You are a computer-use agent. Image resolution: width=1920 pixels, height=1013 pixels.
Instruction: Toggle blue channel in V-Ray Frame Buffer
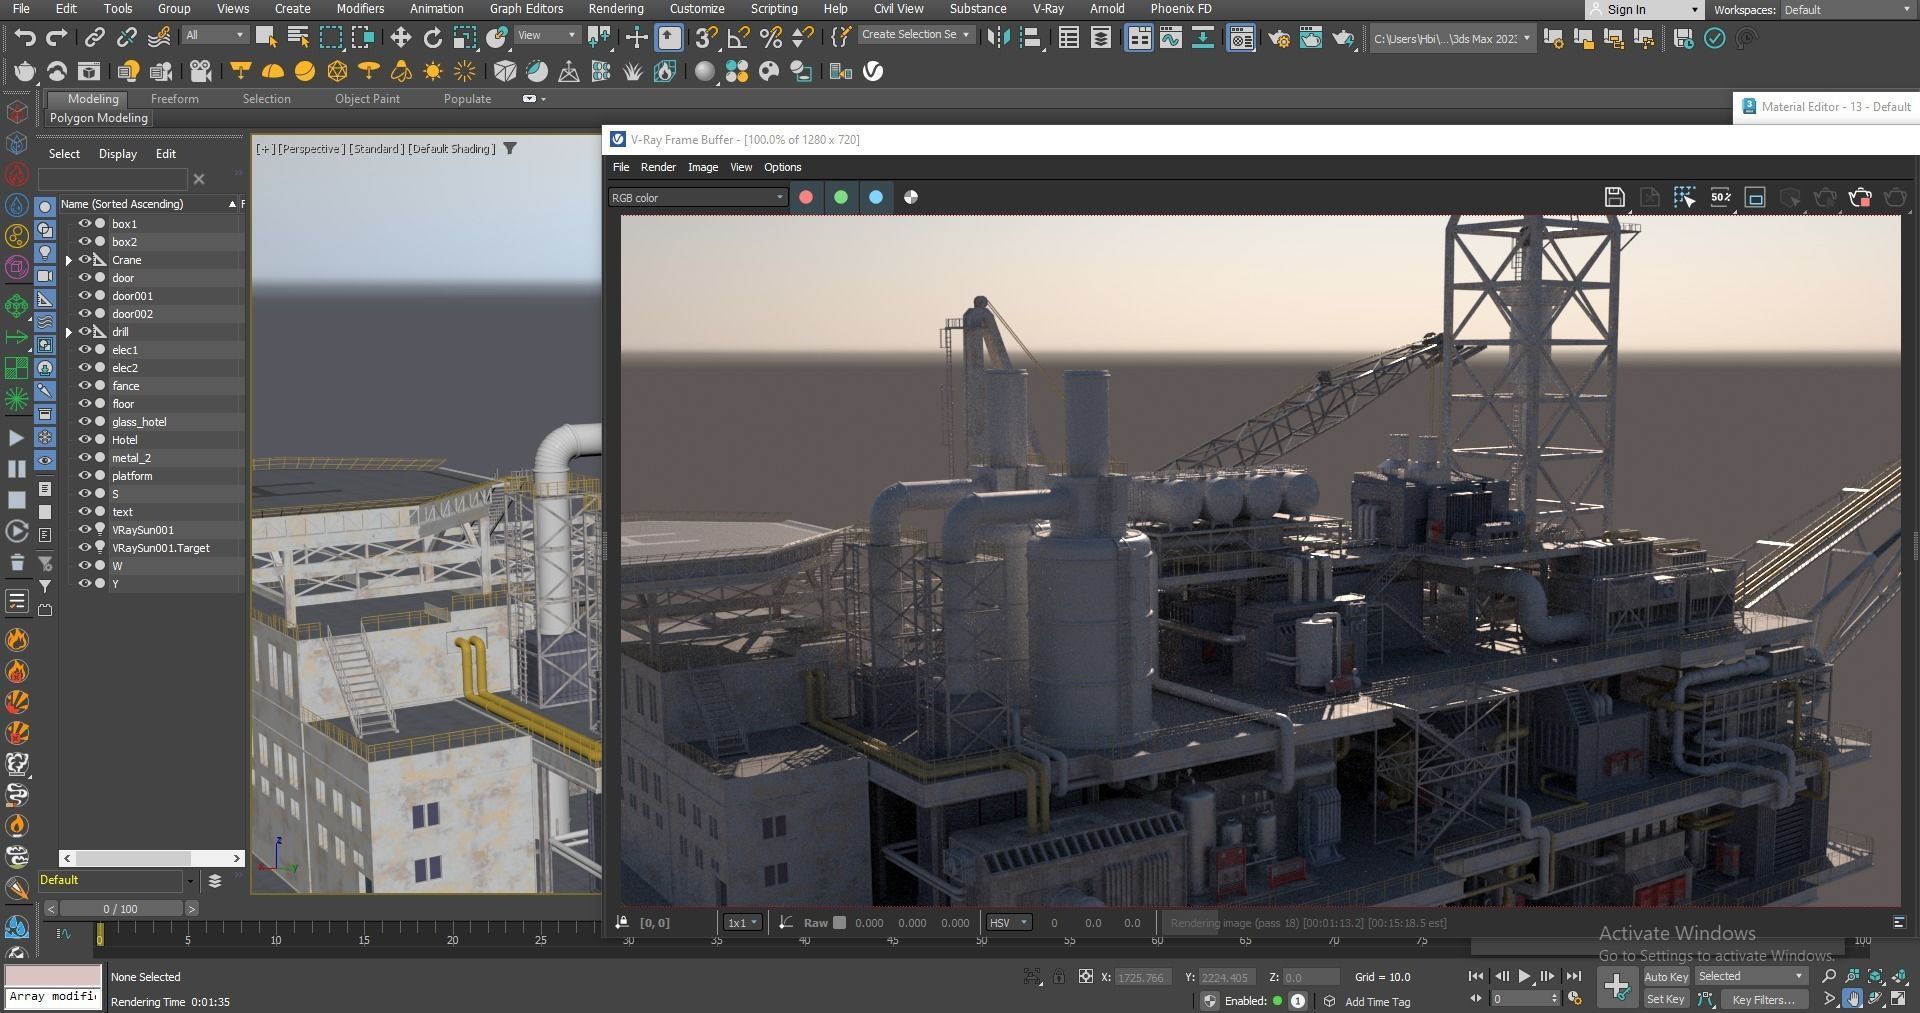point(876,197)
